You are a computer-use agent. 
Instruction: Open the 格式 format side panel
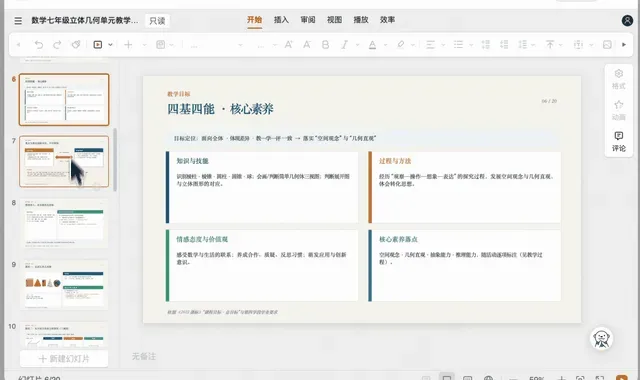618,79
